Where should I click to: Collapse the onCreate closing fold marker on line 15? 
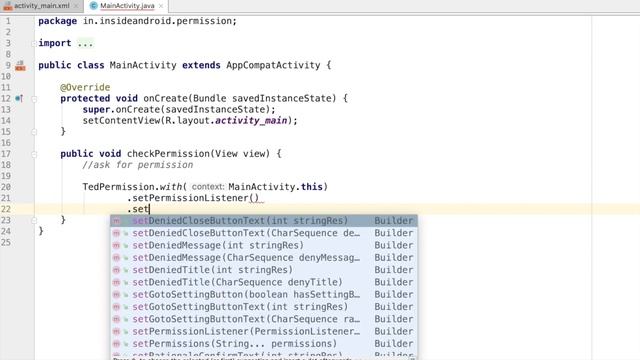pos(34,131)
